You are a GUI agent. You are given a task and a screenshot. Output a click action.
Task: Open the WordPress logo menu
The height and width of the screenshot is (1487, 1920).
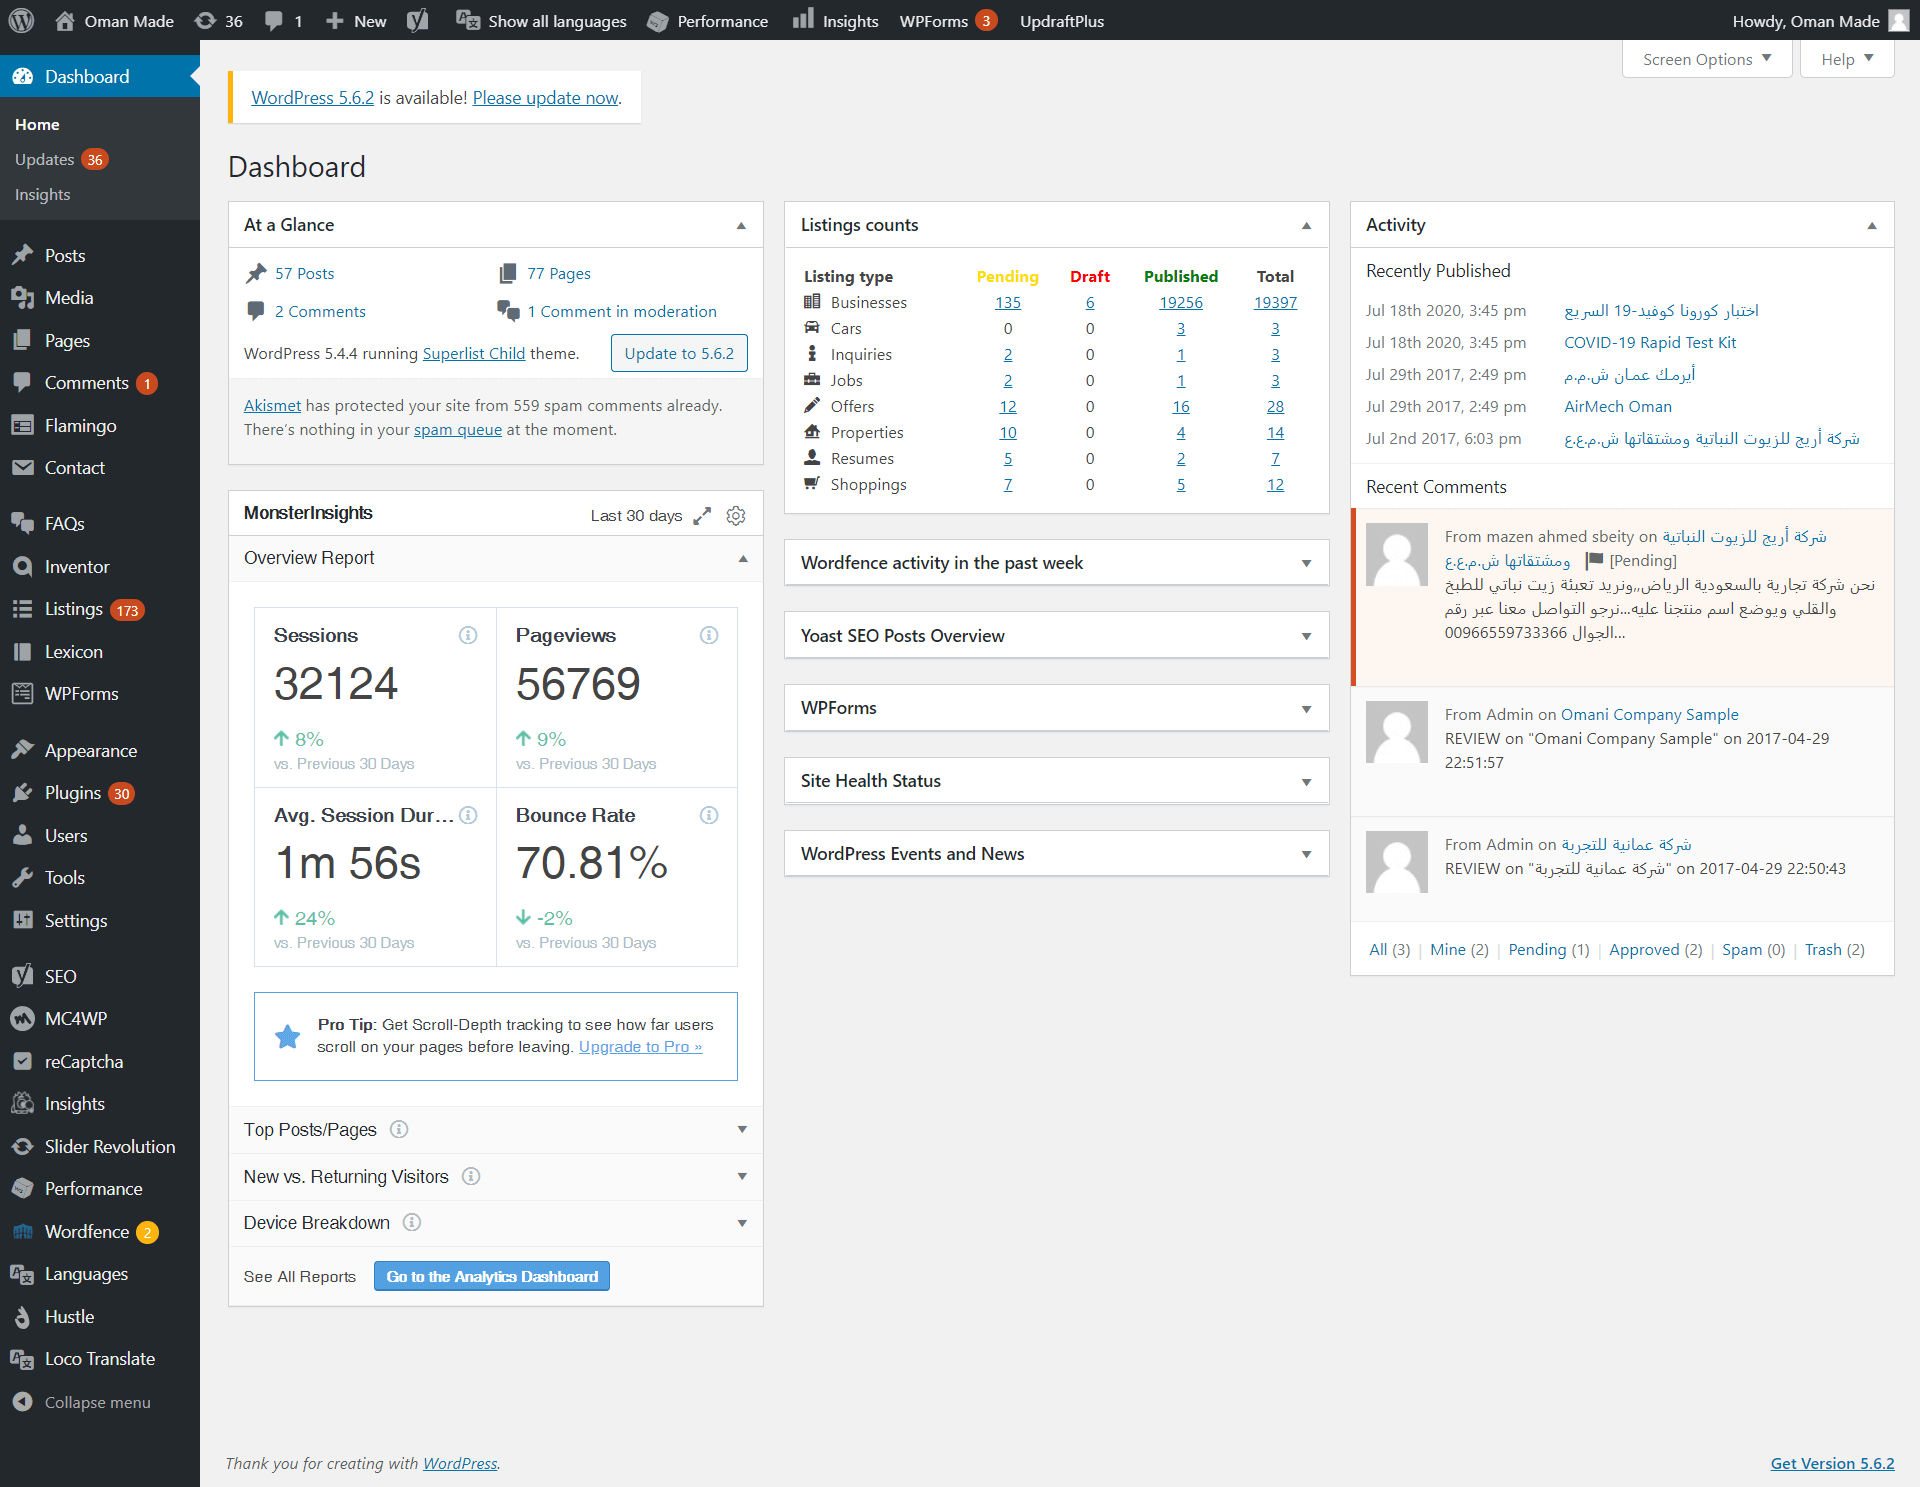(x=22, y=20)
